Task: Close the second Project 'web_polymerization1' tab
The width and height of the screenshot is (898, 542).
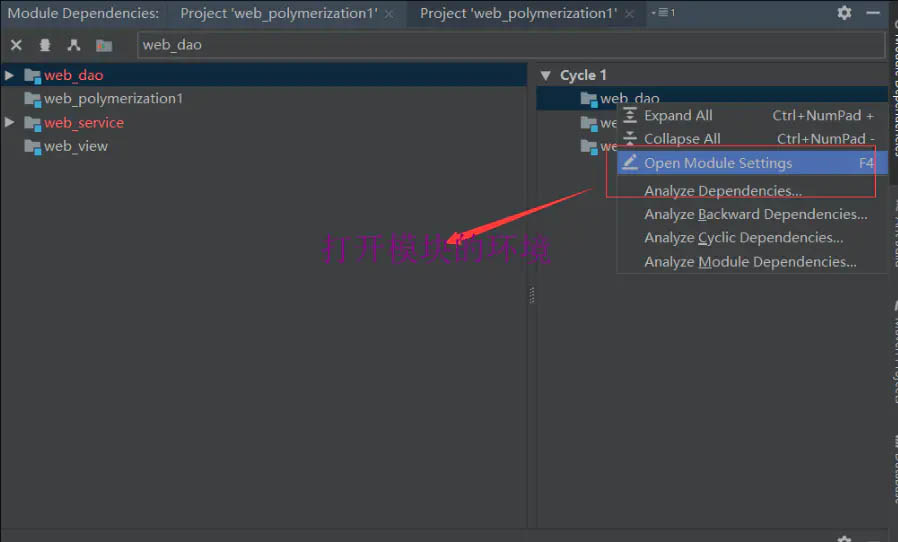Action: pyautogui.click(x=629, y=14)
